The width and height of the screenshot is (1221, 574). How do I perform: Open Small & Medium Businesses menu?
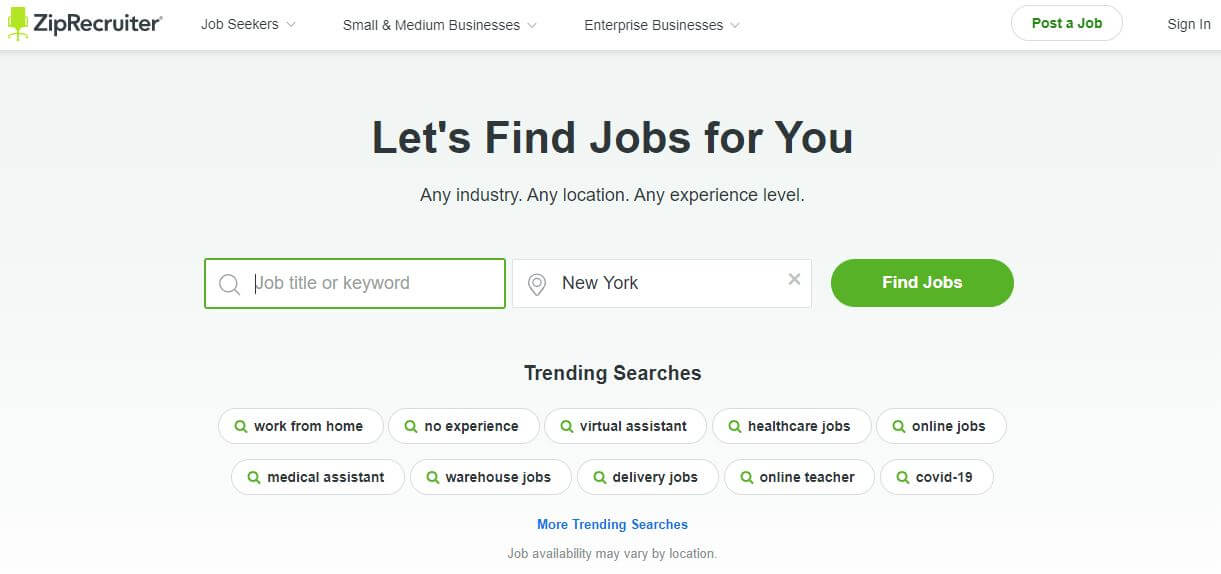click(x=439, y=25)
